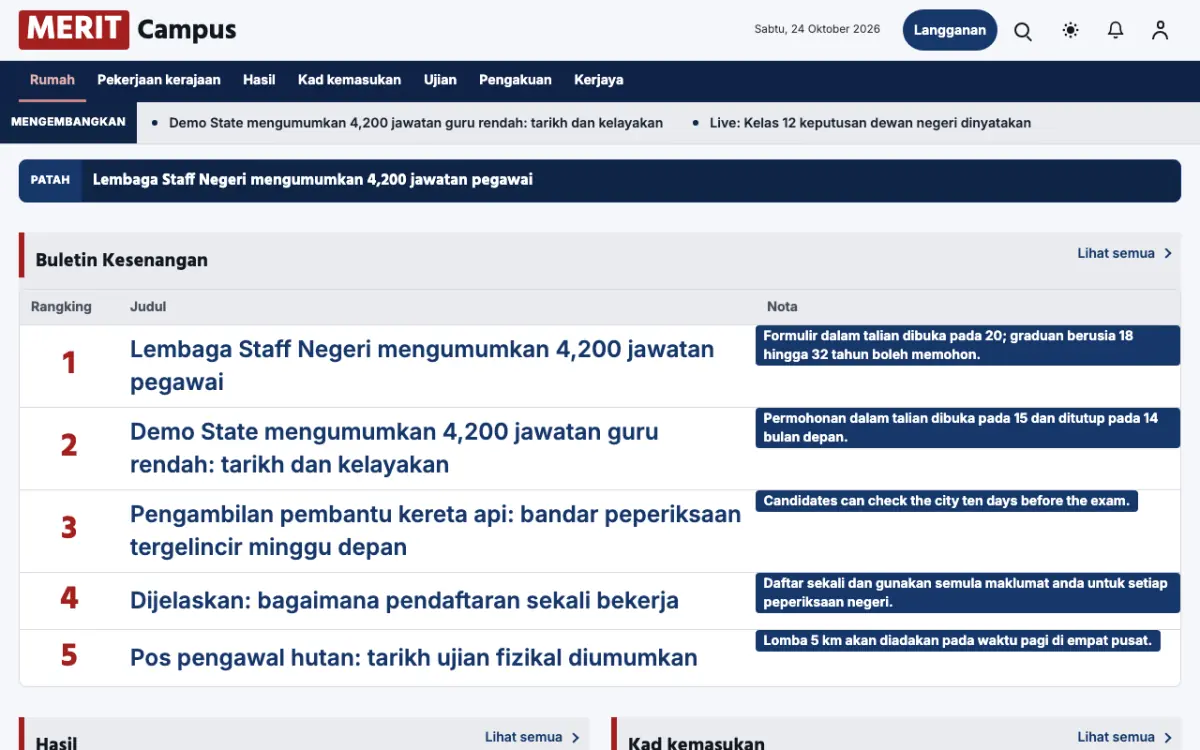Image resolution: width=1200 pixels, height=750 pixels.
Task: Open Pengakuan navigation item
Action: coord(515,80)
